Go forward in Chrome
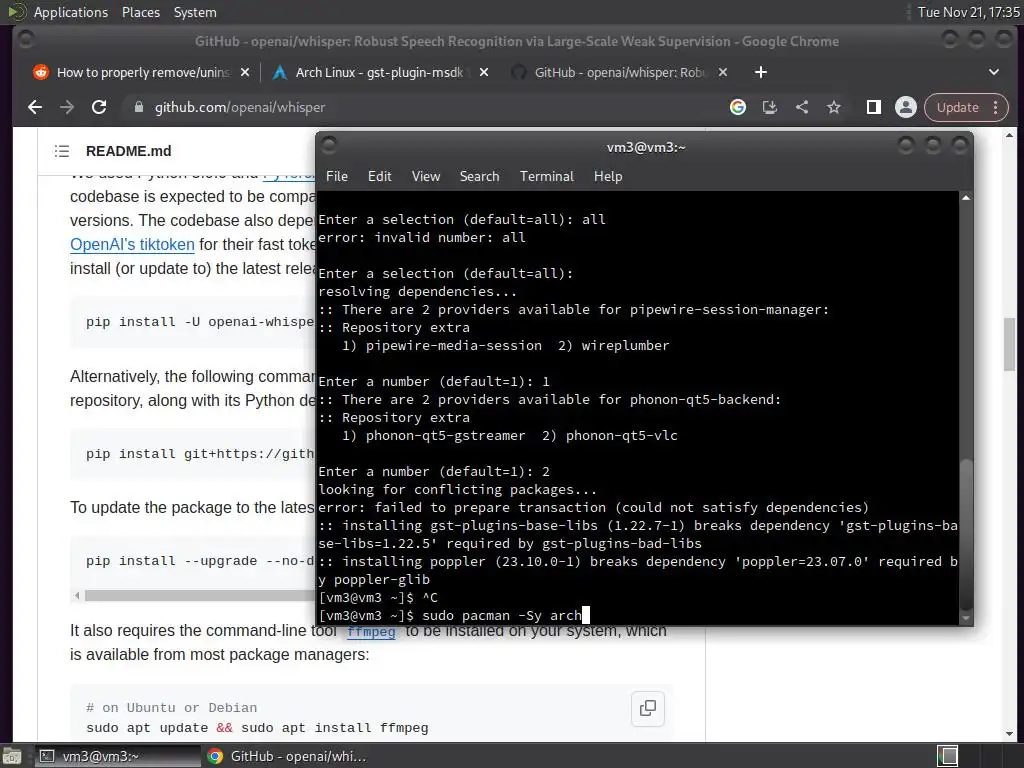 [x=67, y=107]
